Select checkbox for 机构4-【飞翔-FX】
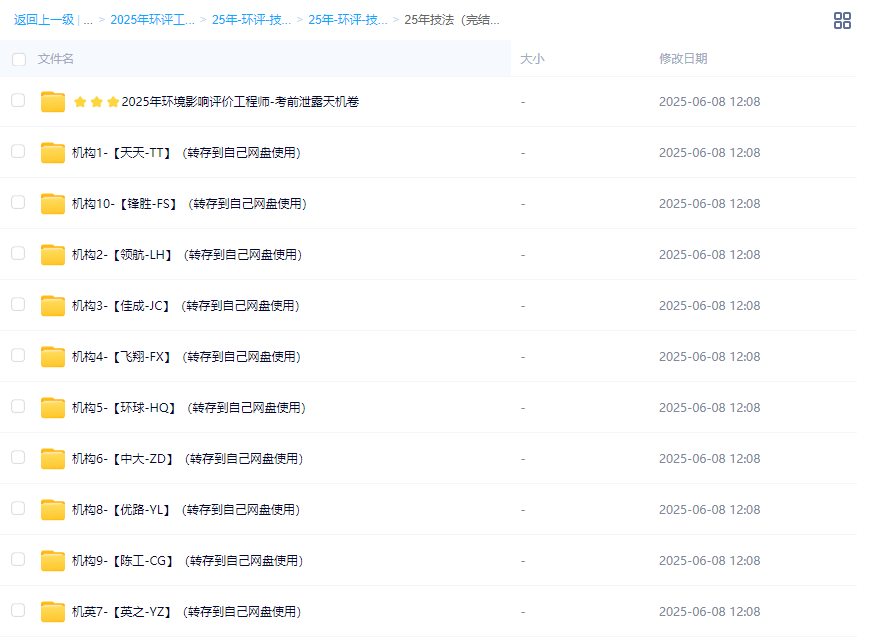 tap(18, 355)
